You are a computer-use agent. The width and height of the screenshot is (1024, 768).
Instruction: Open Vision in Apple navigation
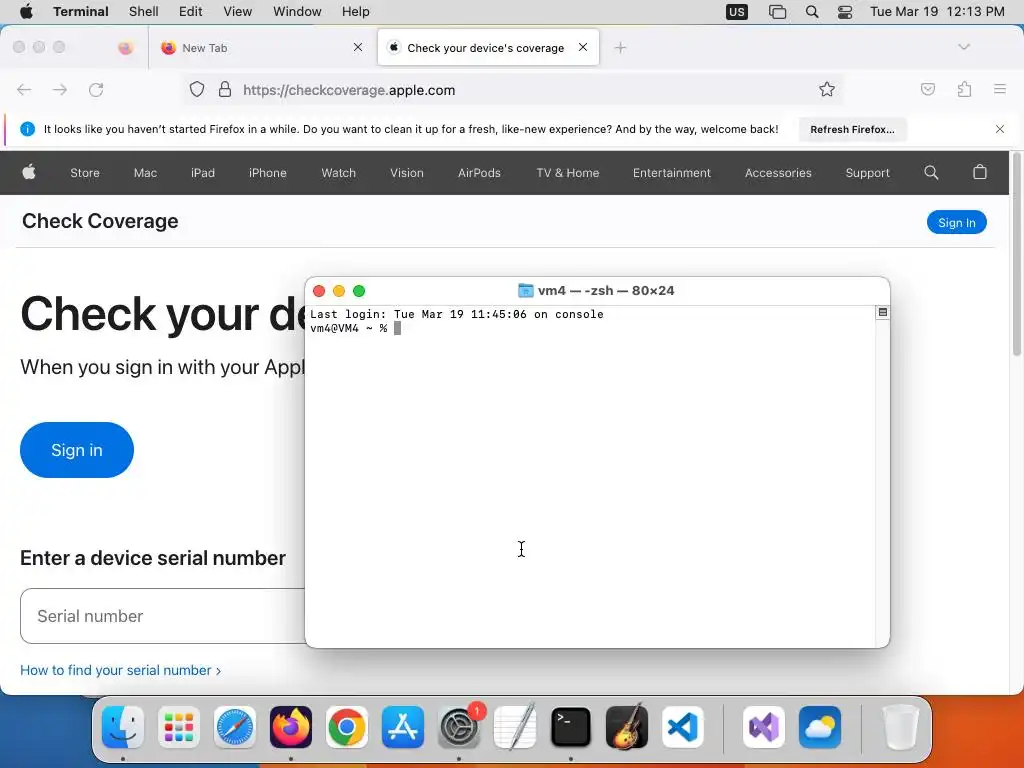coord(407,173)
